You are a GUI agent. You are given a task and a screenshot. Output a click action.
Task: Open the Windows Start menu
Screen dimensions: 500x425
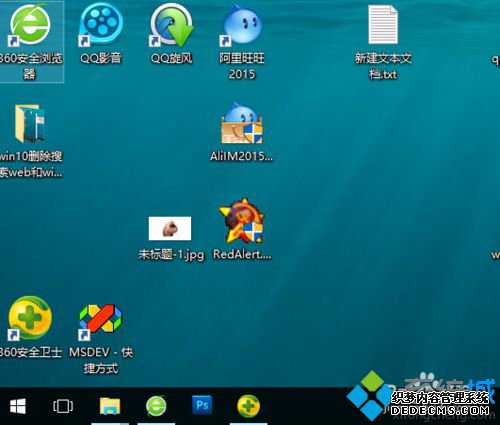coord(18,406)
